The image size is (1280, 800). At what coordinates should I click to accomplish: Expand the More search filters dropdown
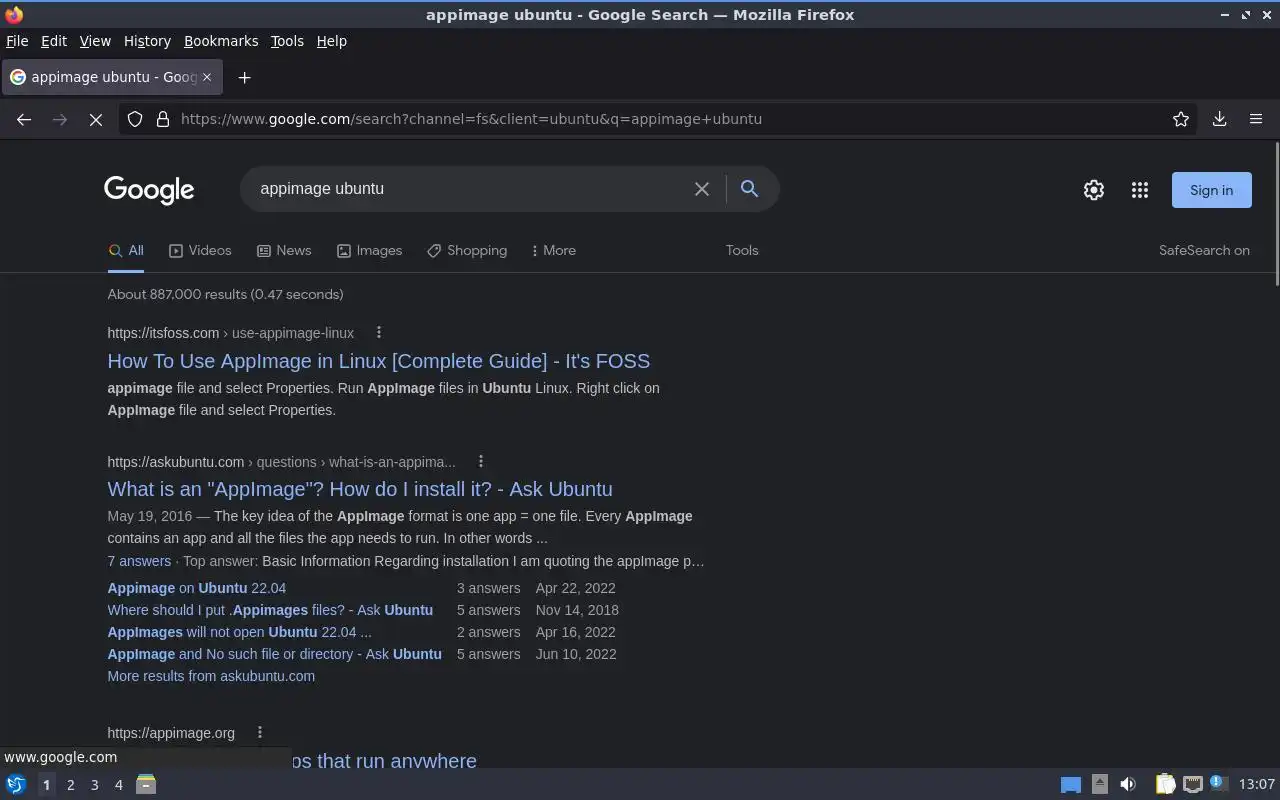click(x=553, y=250)
